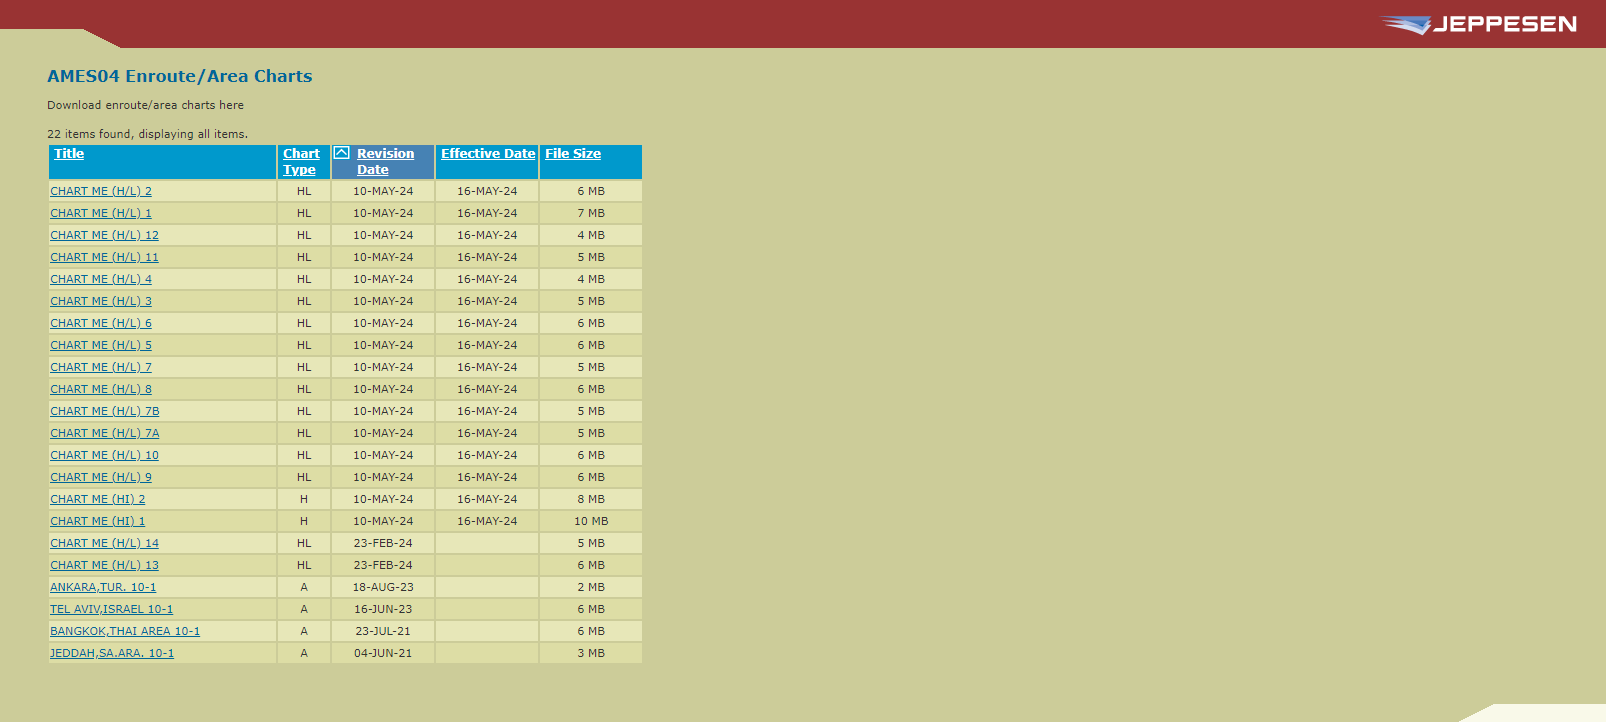Open BANGKOK,THAI AREA 10-1 chart
This screenshot has width=1606, height=722.
pos(125,631)
